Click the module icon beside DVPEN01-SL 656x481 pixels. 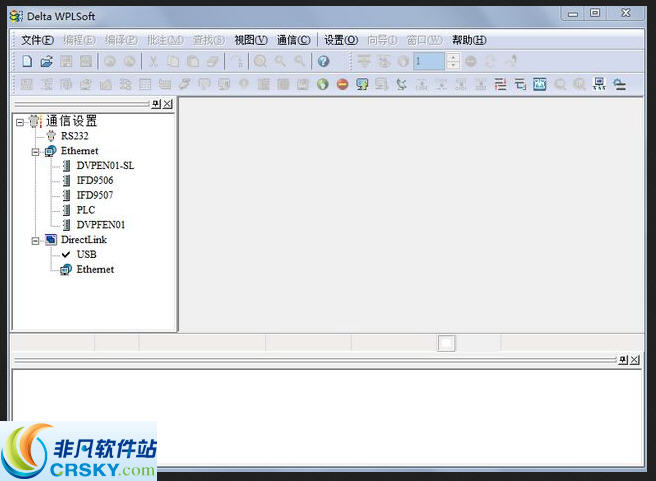point(66,166)
